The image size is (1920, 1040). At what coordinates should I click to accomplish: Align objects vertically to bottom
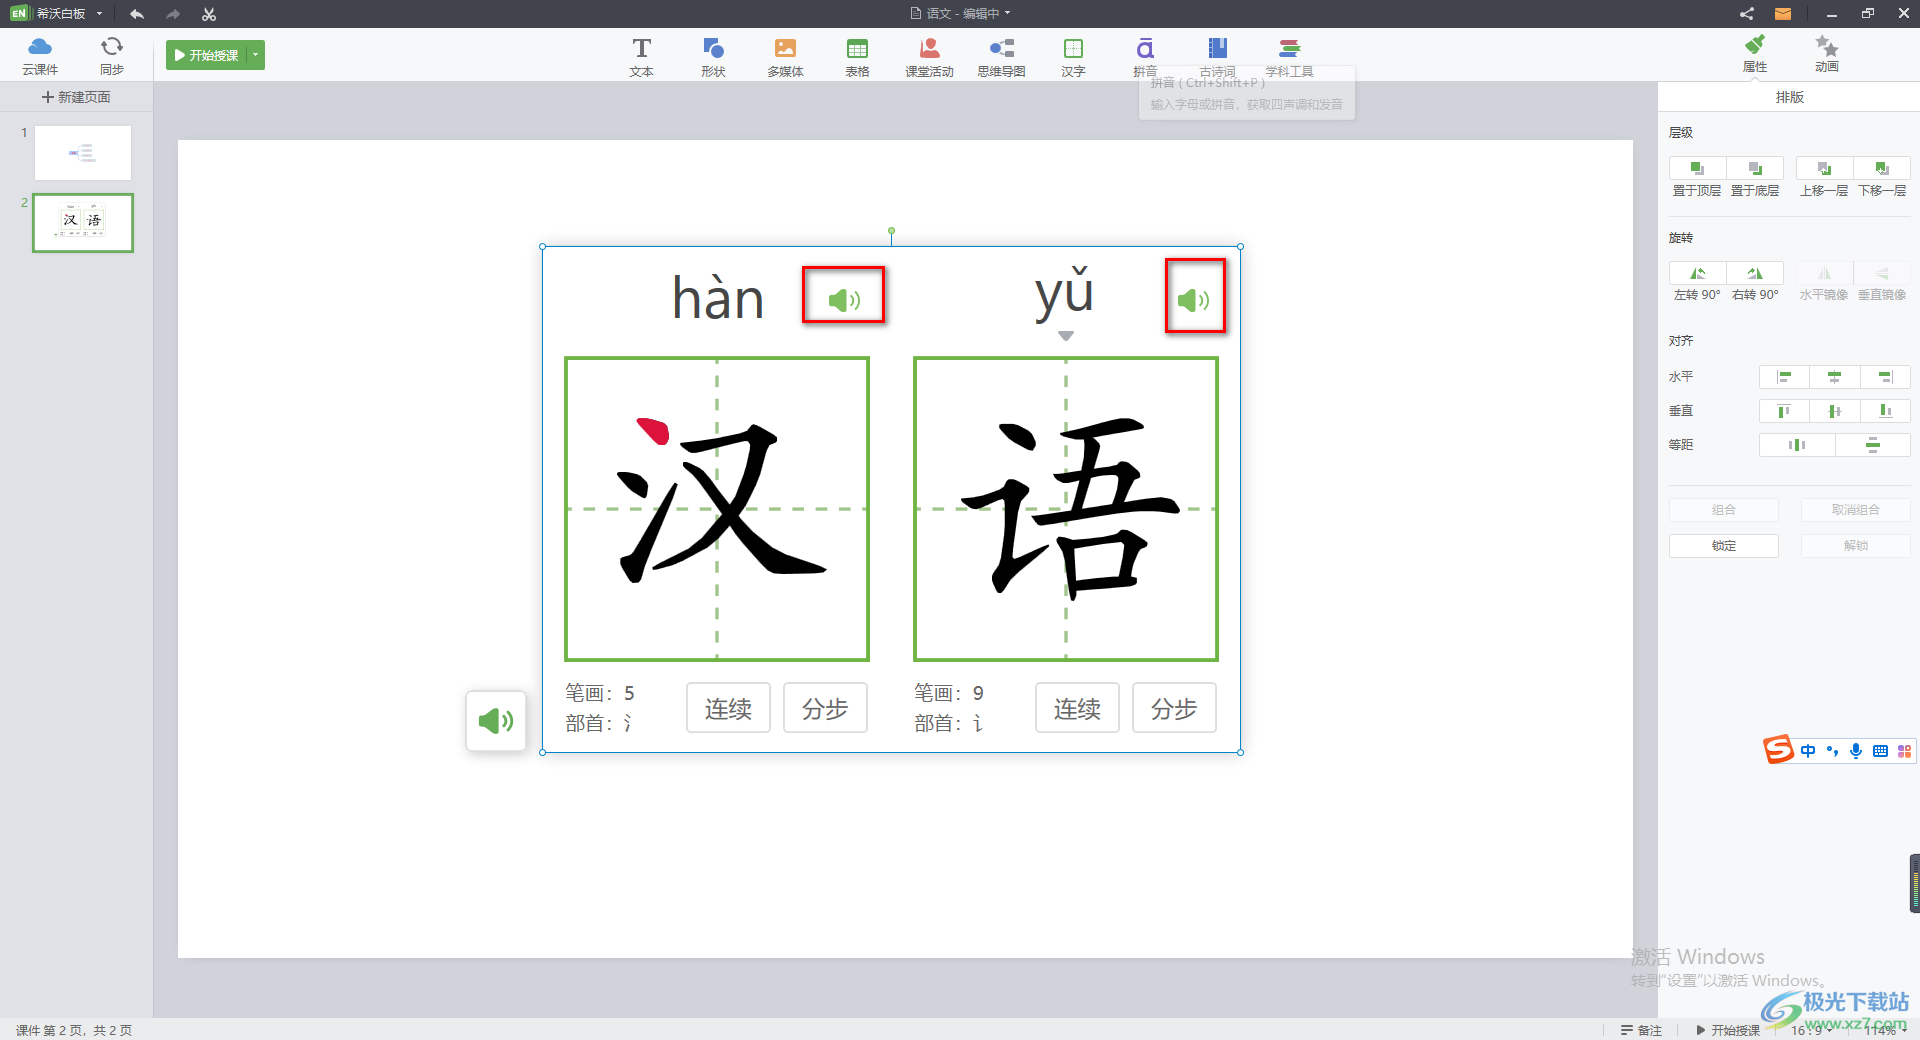pos(1886,411)
